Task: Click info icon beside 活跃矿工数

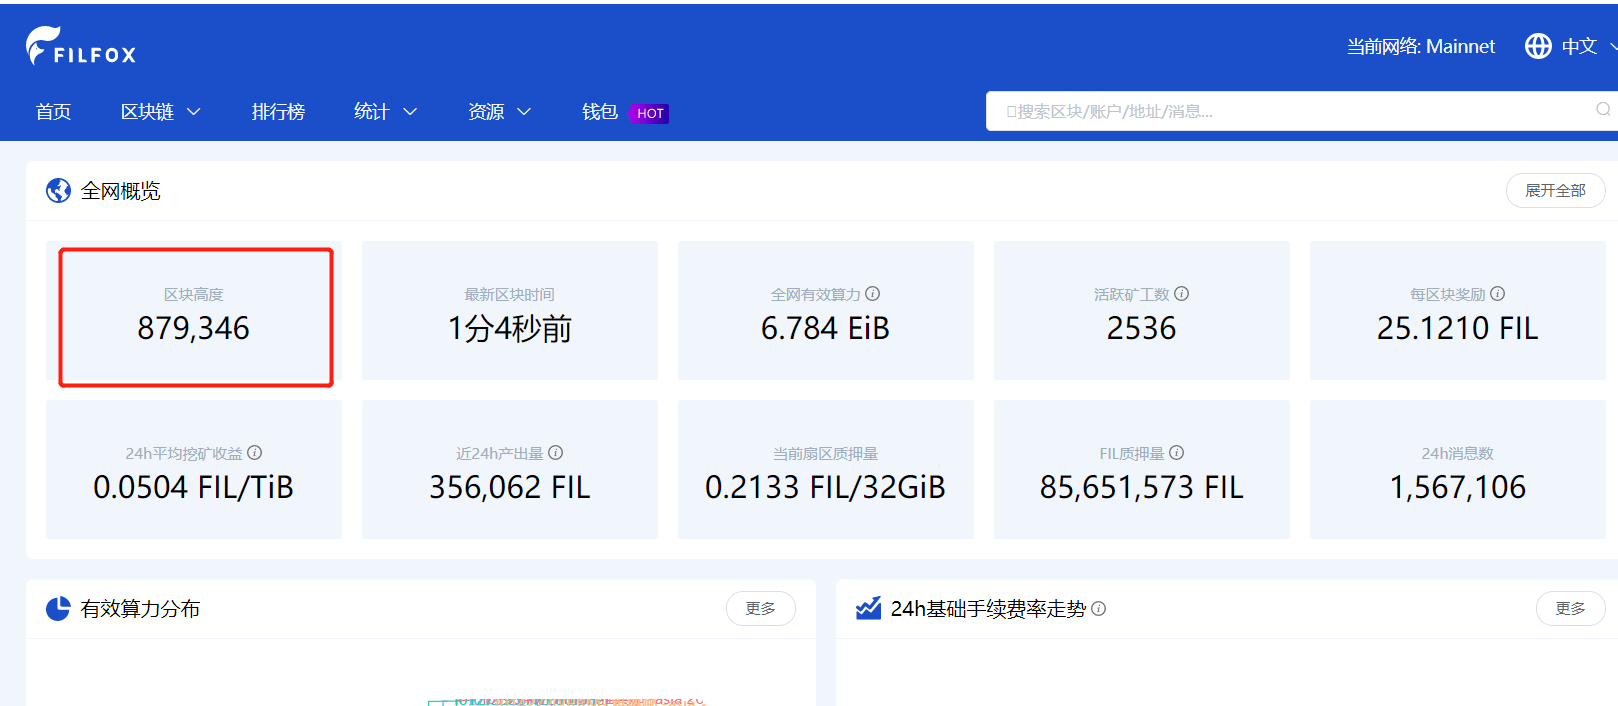Action: click(1182, 294)
